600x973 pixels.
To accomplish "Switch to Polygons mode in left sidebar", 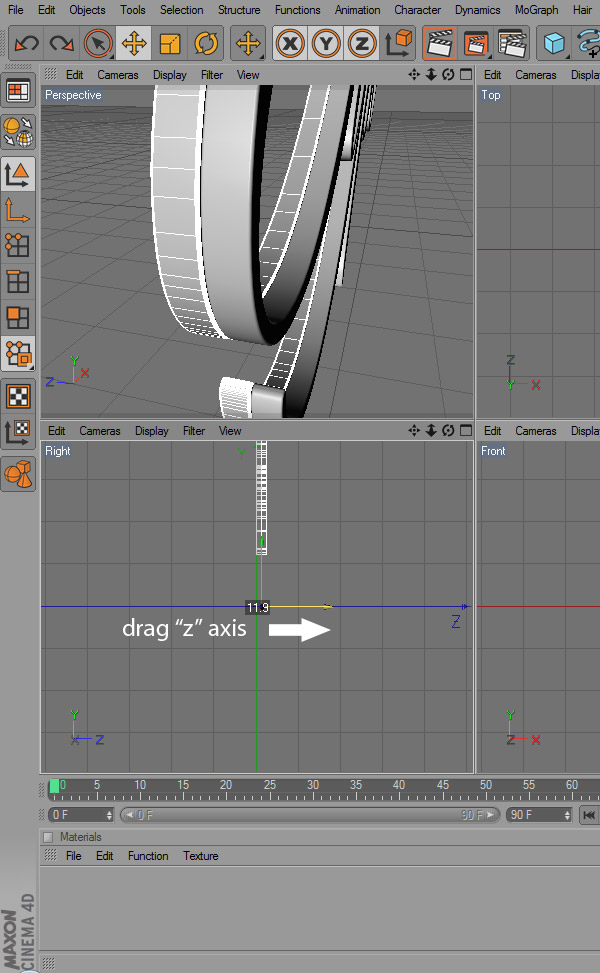I will pos(17,318).
